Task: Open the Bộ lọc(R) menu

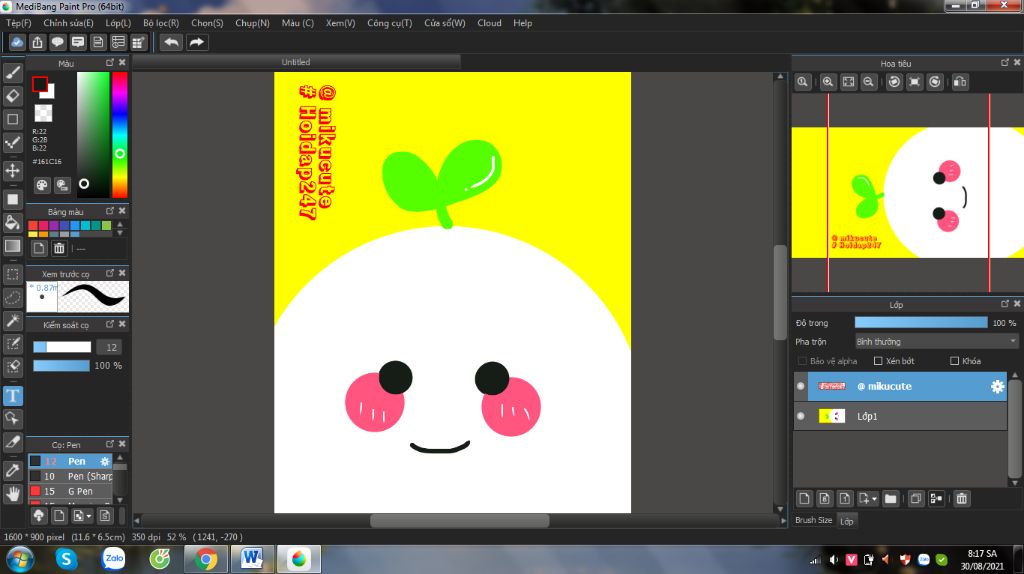Action: (161, 23)
